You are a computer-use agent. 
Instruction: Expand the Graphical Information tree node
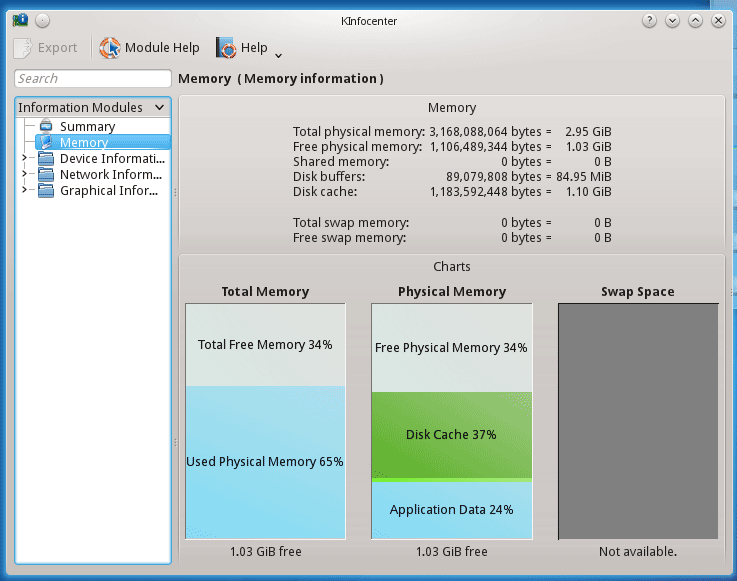24,190
